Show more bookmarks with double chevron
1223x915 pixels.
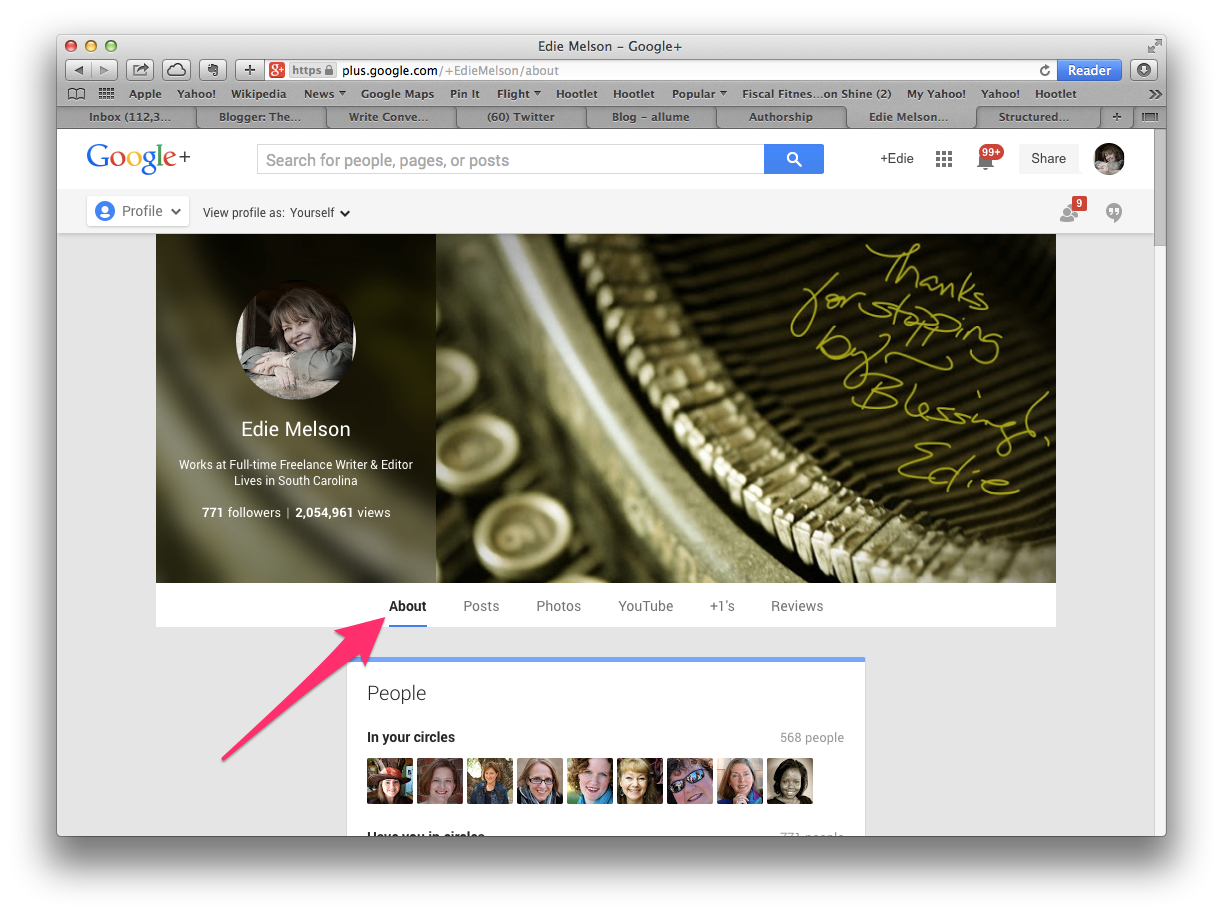pyautogui.click(x=1155, y=94)
